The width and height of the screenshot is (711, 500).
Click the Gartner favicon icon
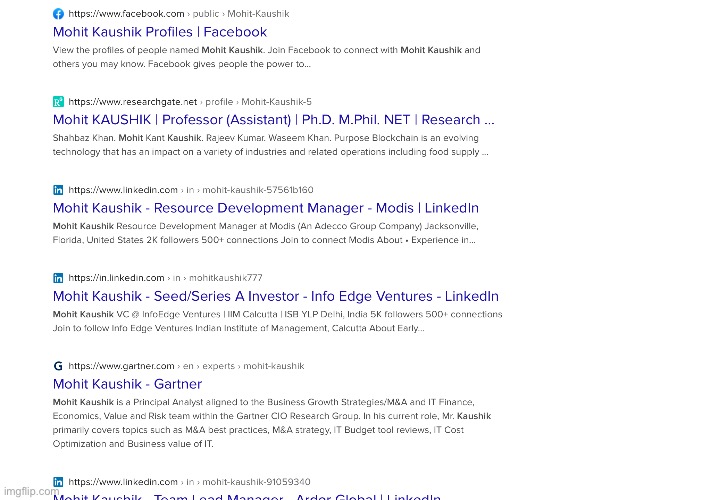[58, 366]
